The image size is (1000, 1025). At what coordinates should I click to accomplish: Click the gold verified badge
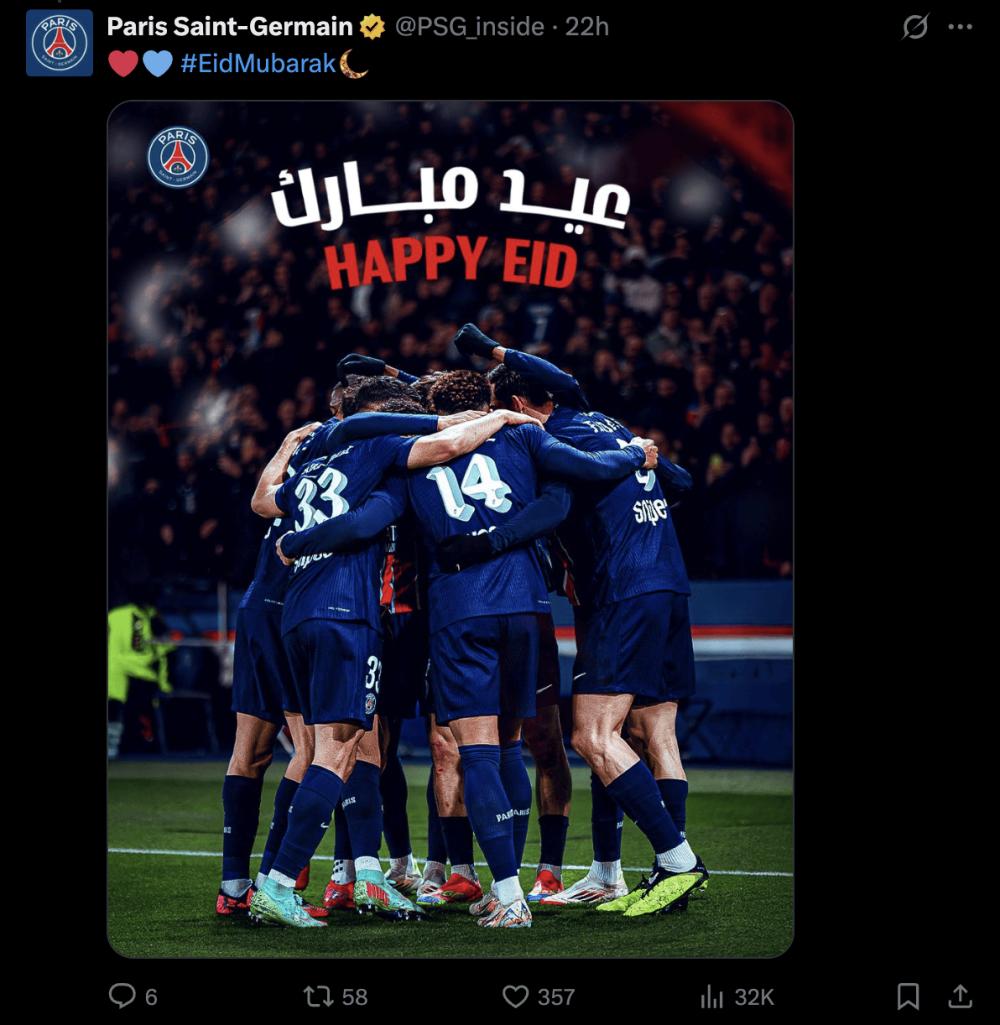point(373,27)
